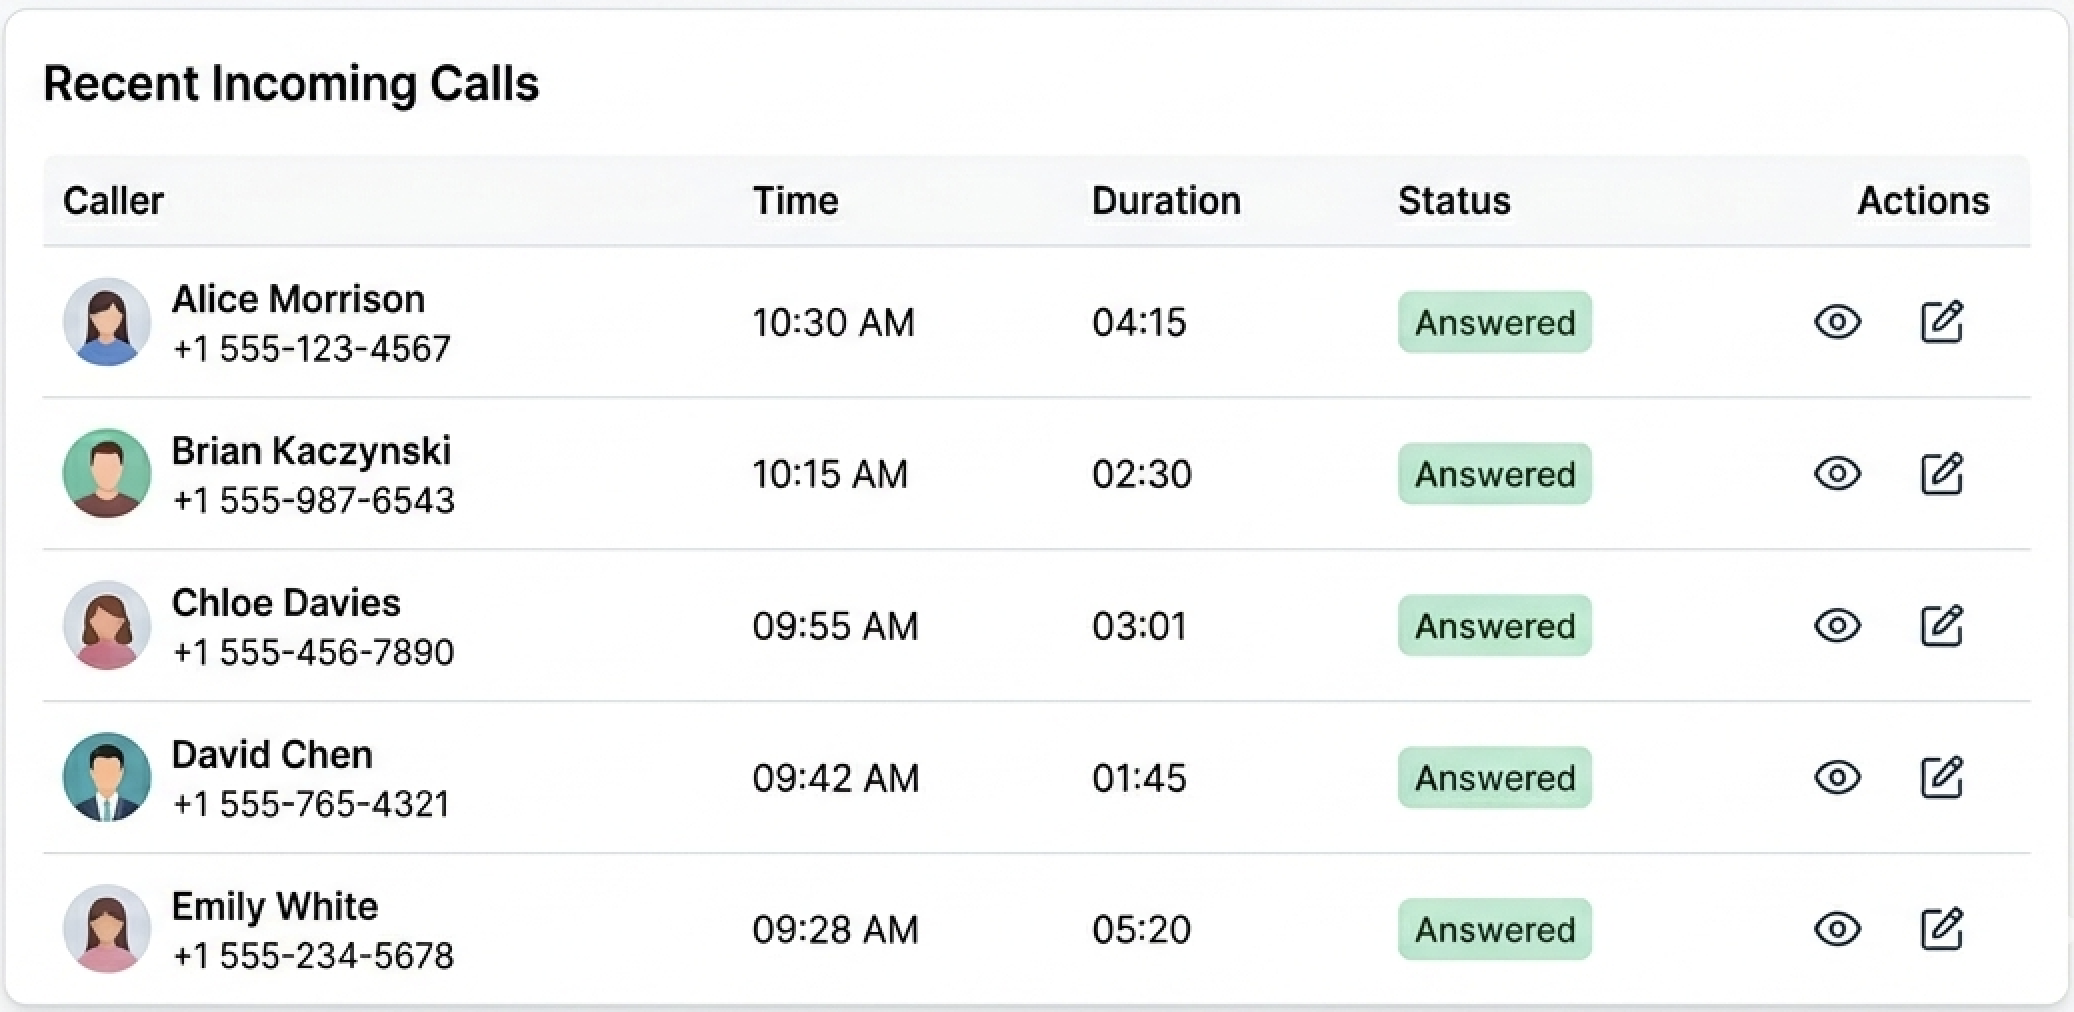This screenshot has height=1012, width=2074.
Task: Select the Time column header
Action: pos(796,200)
